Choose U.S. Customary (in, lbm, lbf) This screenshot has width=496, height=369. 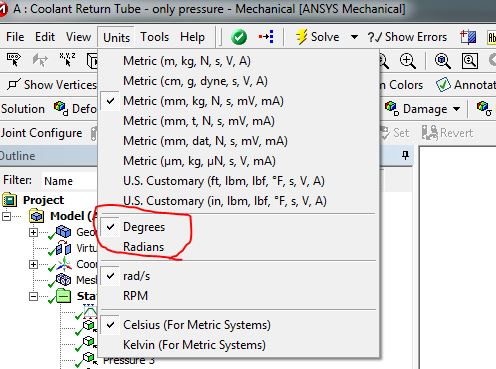click(x=238, y=201)
